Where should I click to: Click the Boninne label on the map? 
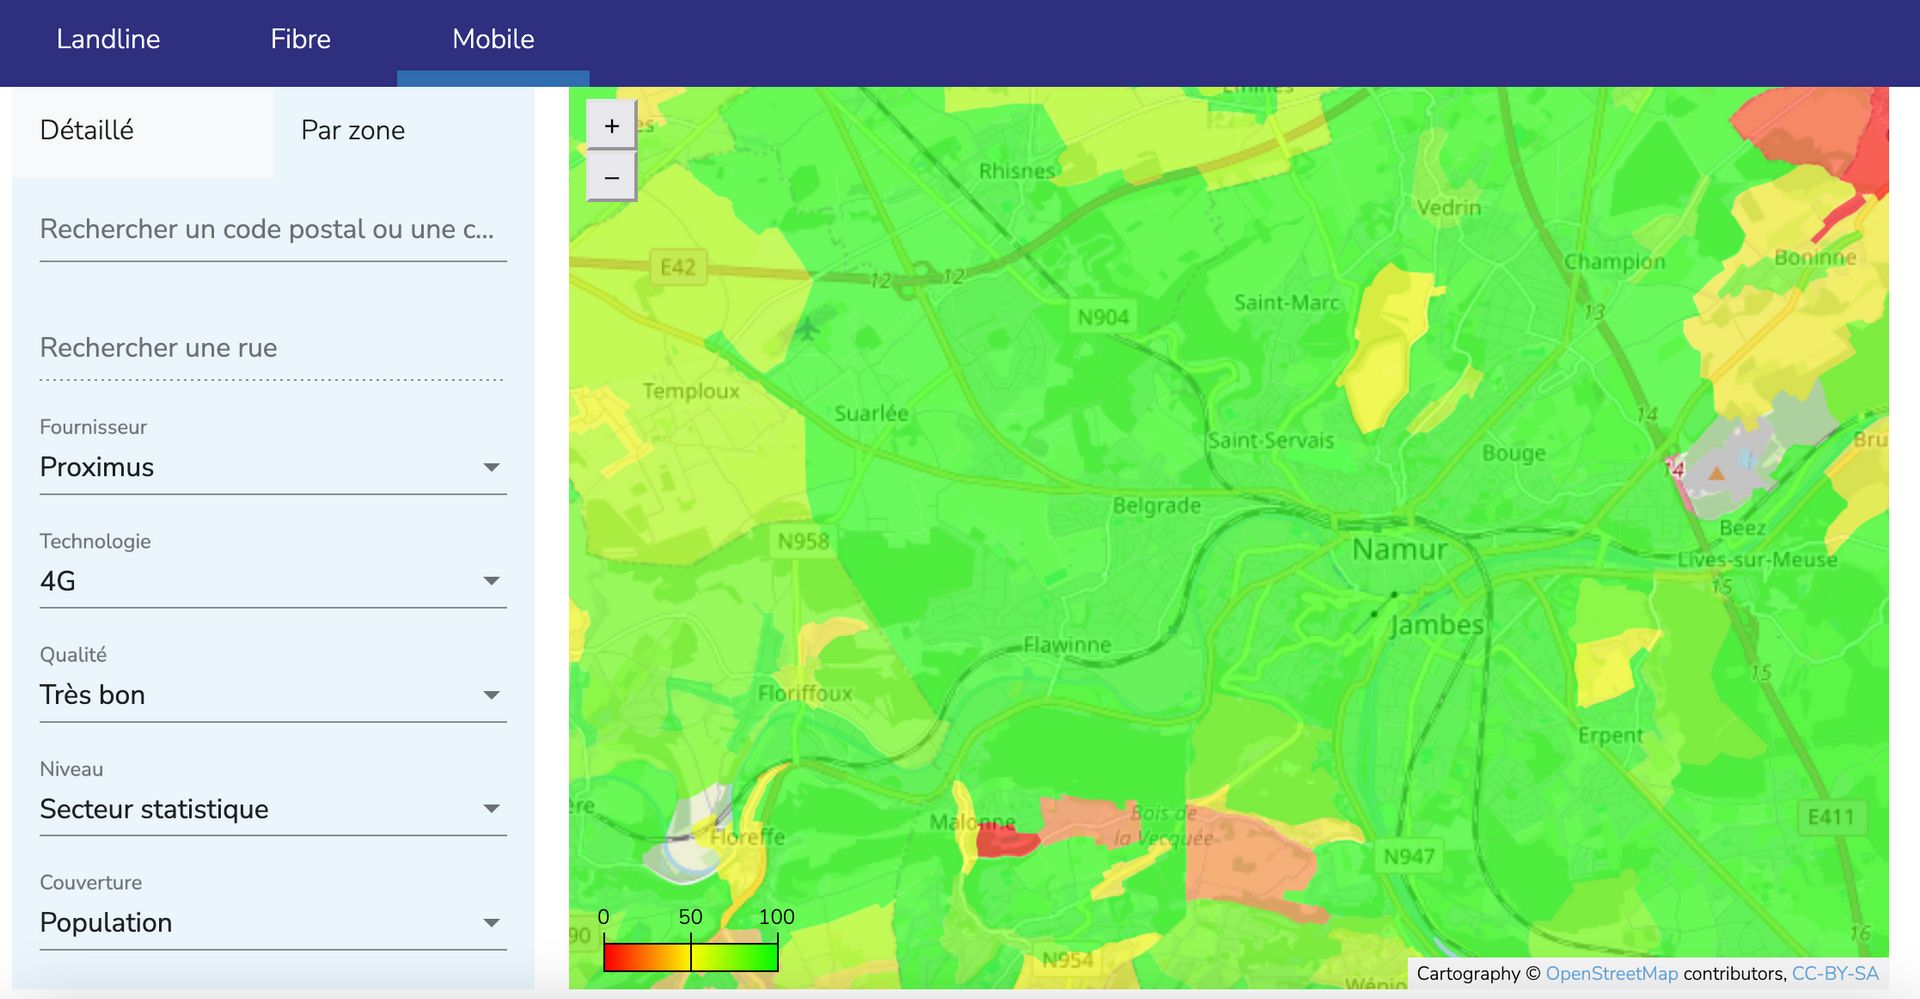pos(1815,257)
